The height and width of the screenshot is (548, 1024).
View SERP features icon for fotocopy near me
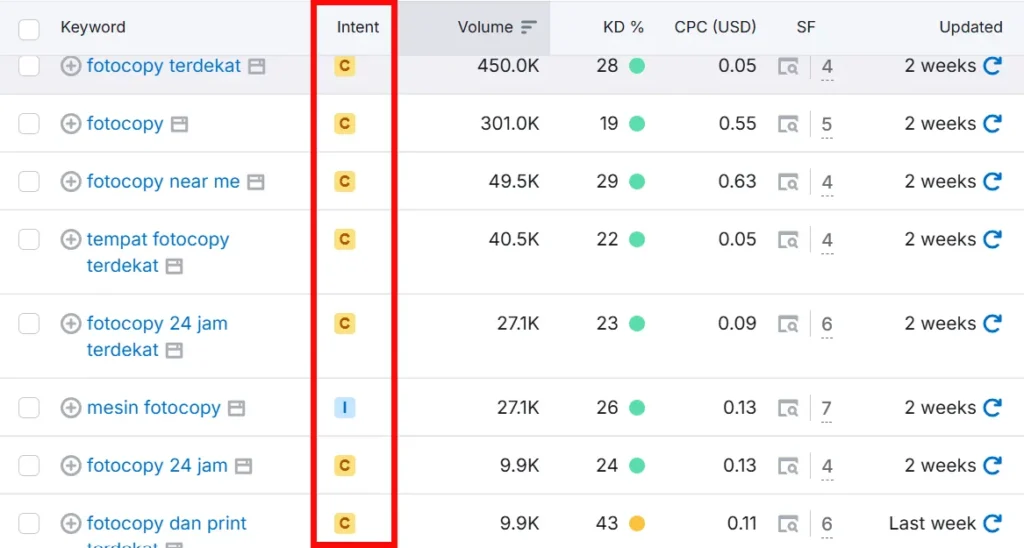(788, 182)
